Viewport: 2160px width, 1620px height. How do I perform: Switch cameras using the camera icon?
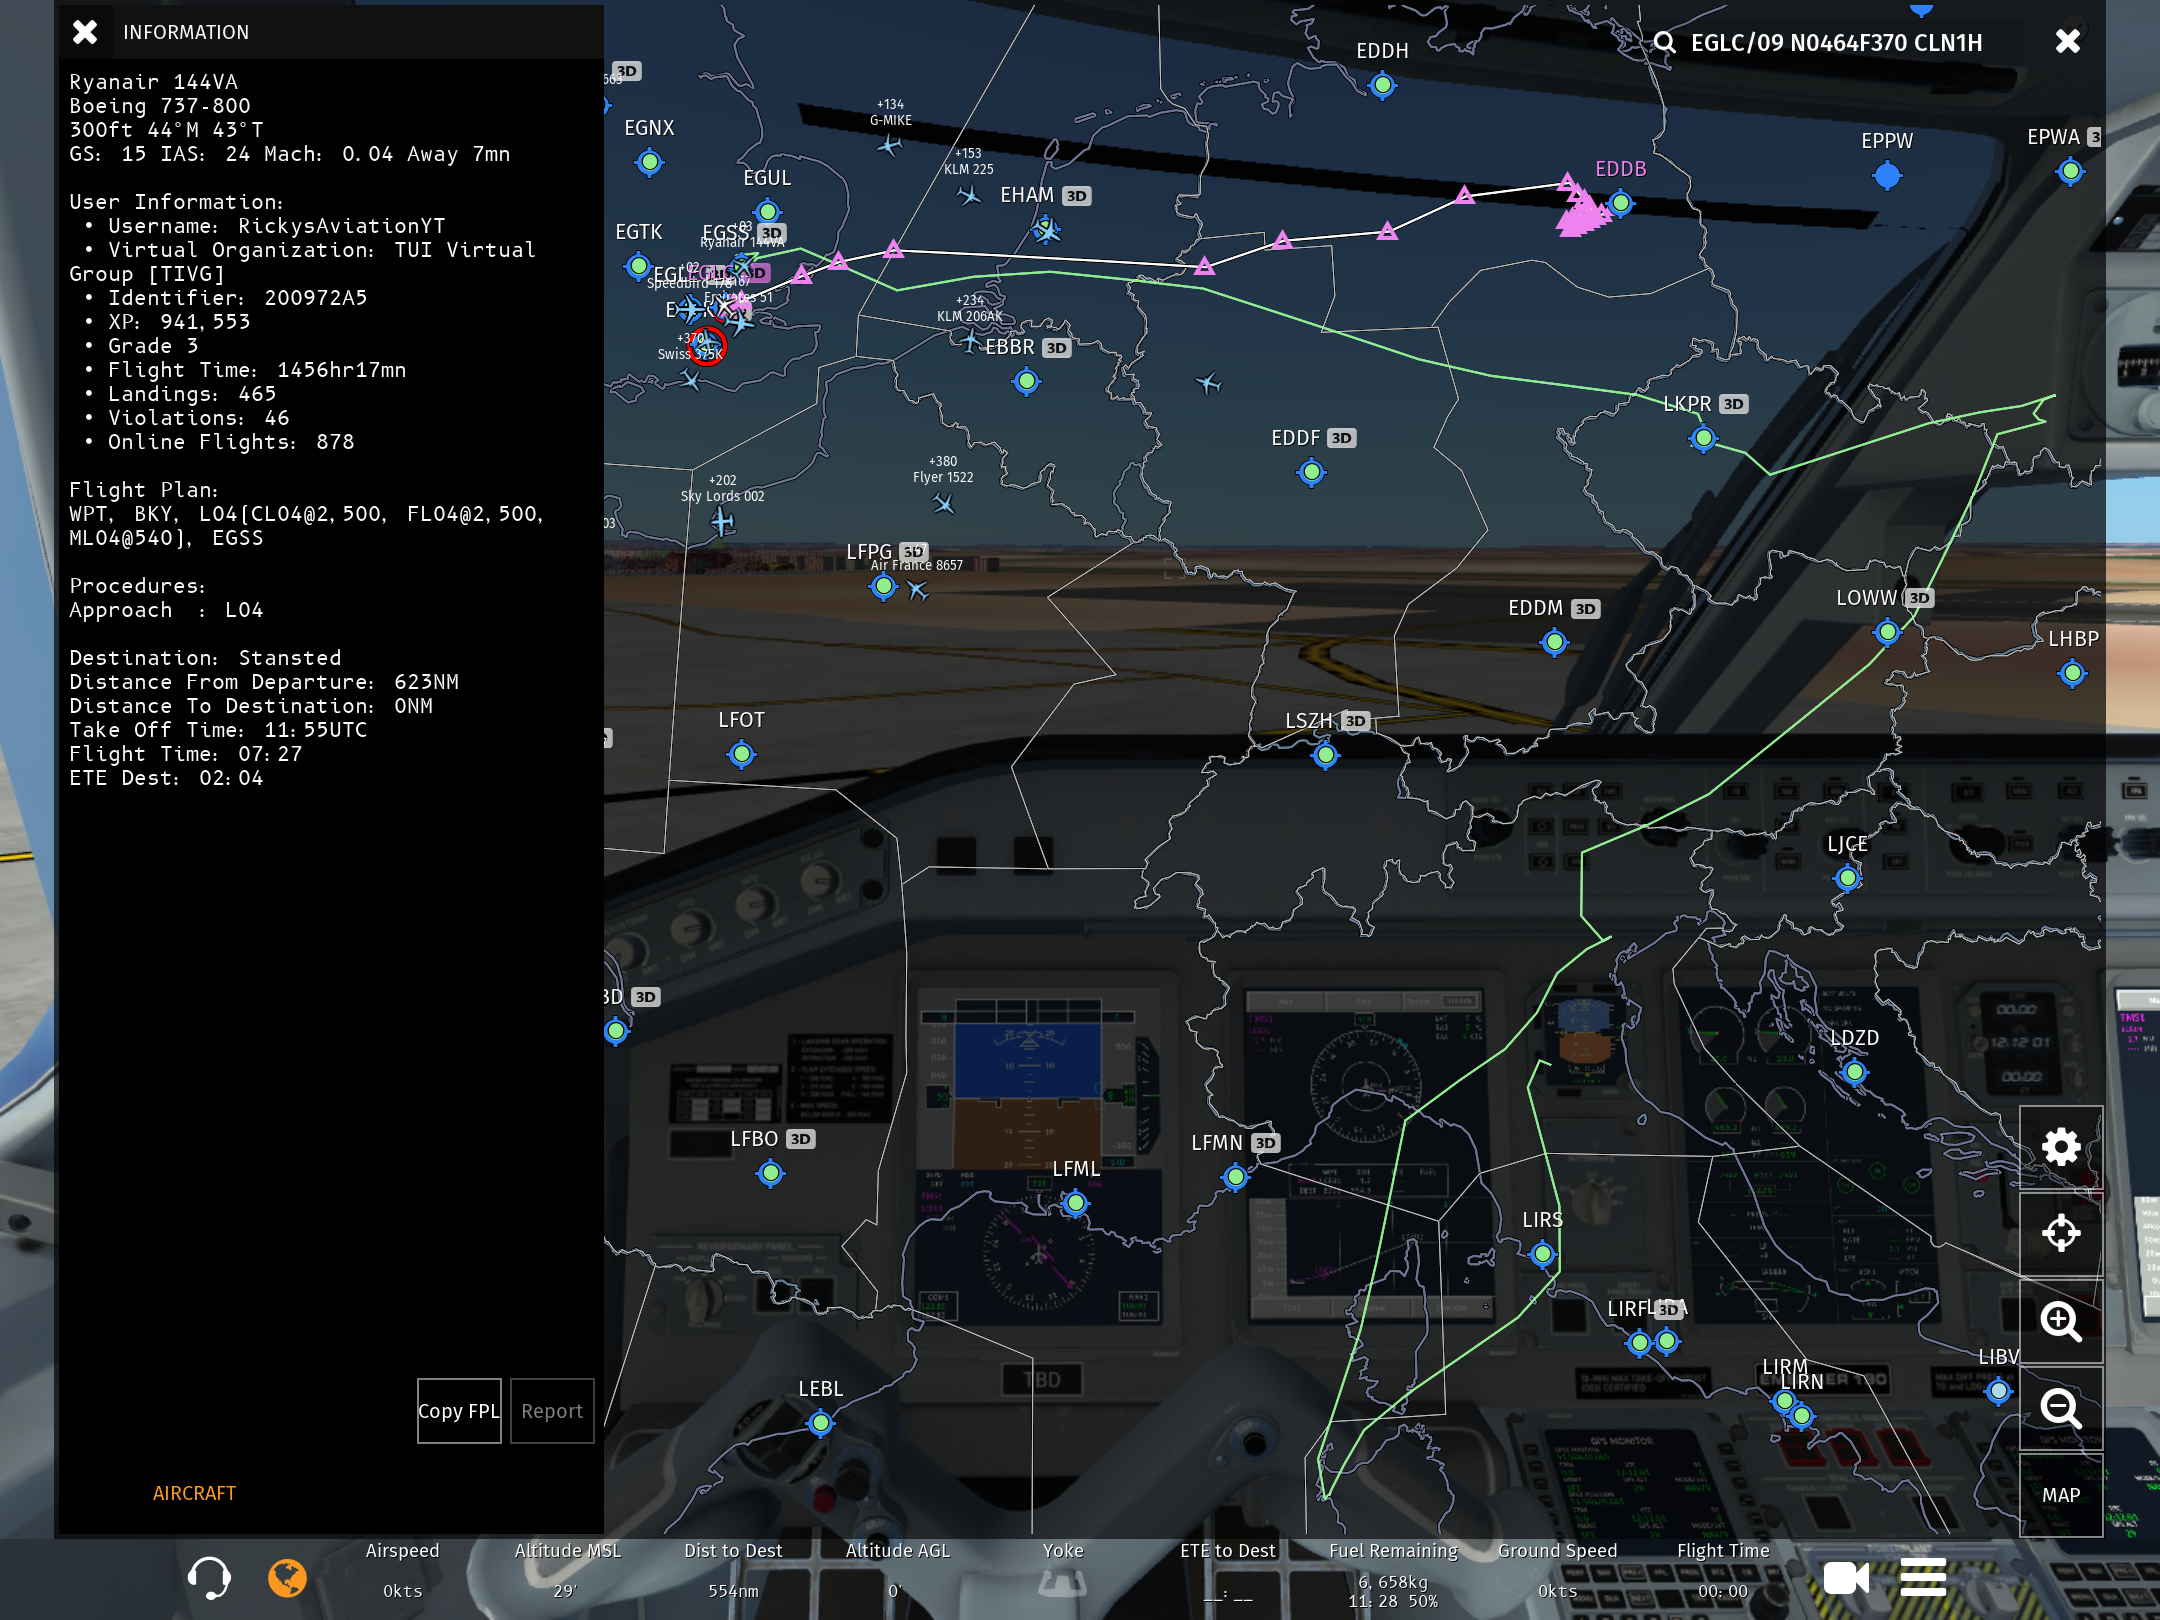coord(1845,1578)
